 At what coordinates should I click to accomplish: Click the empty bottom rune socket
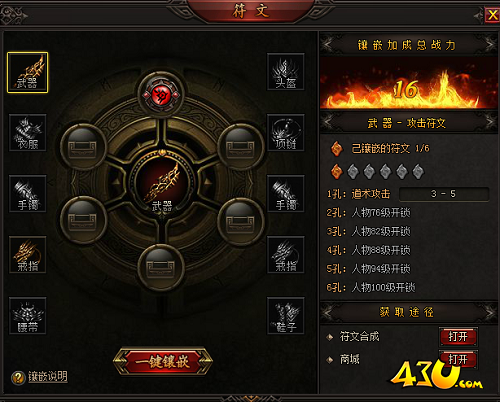pyautogui.click(x=161, y=268)
